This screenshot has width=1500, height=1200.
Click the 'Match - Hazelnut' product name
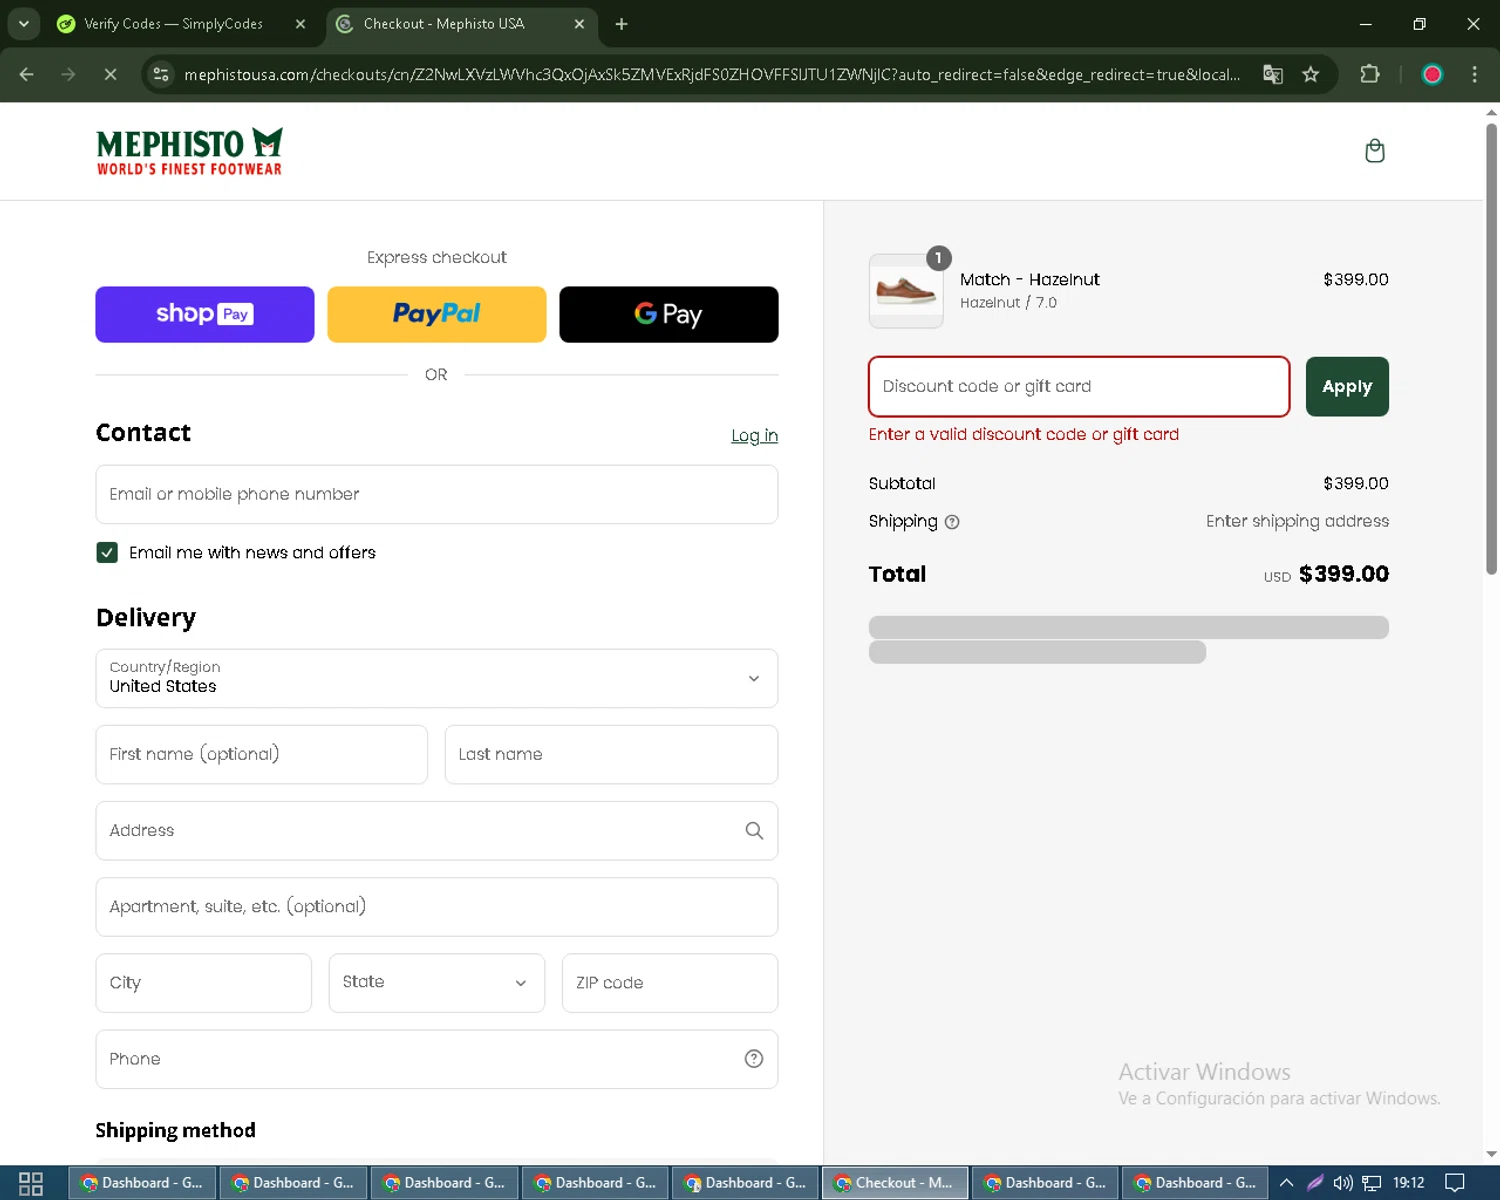1030,280
